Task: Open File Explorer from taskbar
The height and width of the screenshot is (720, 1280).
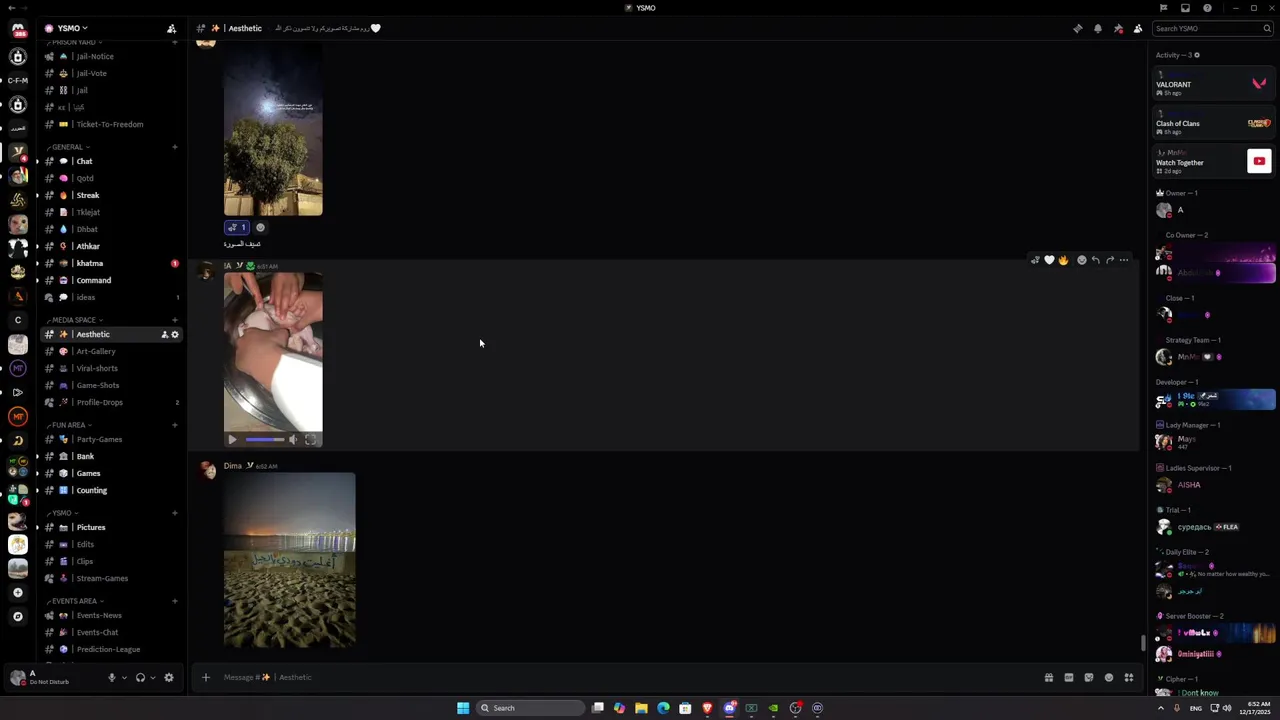Action: click(x=641, y=708)
